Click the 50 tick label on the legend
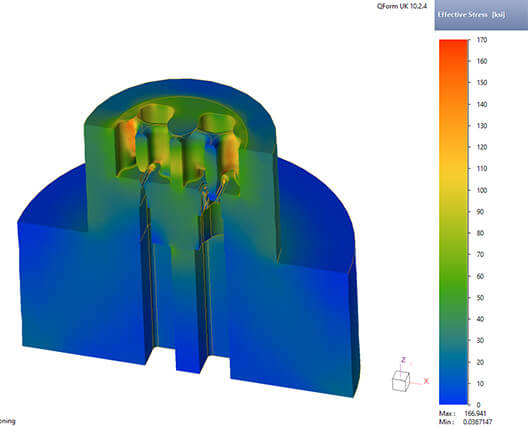 click(481, 298)
